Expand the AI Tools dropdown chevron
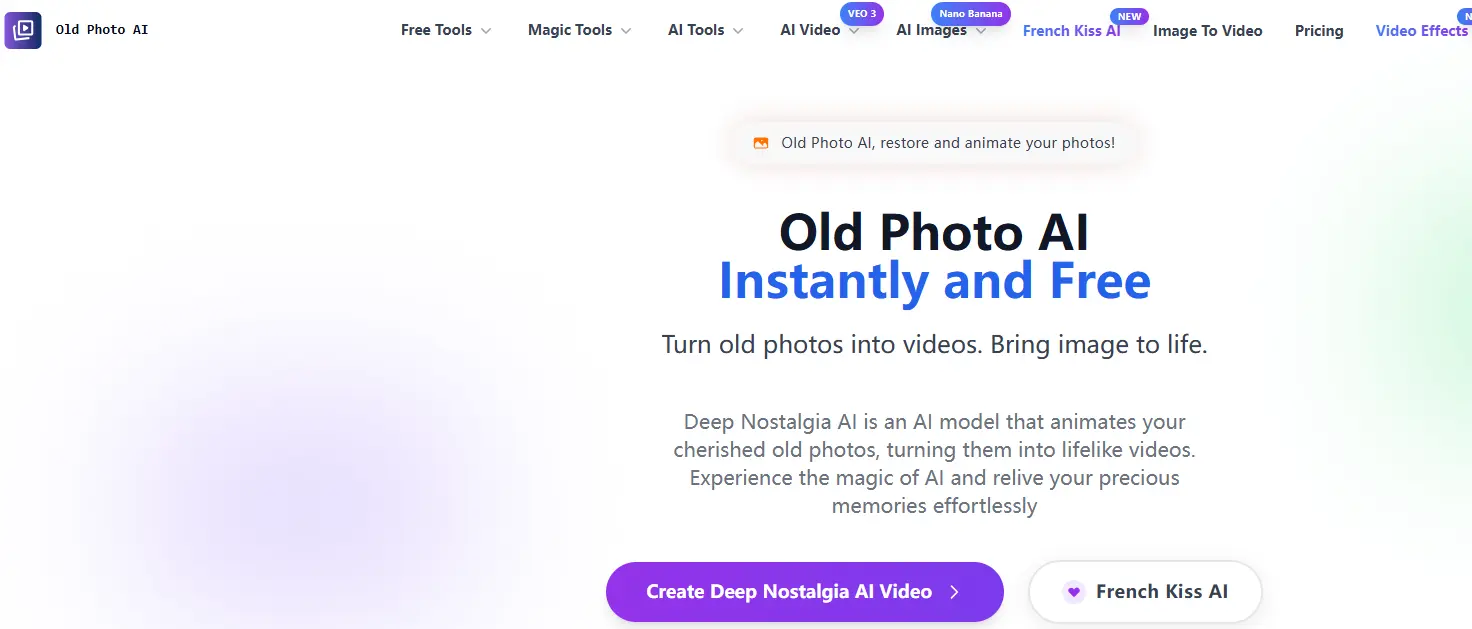Screen dimensions: 1472x629 (x=738, y=31)
